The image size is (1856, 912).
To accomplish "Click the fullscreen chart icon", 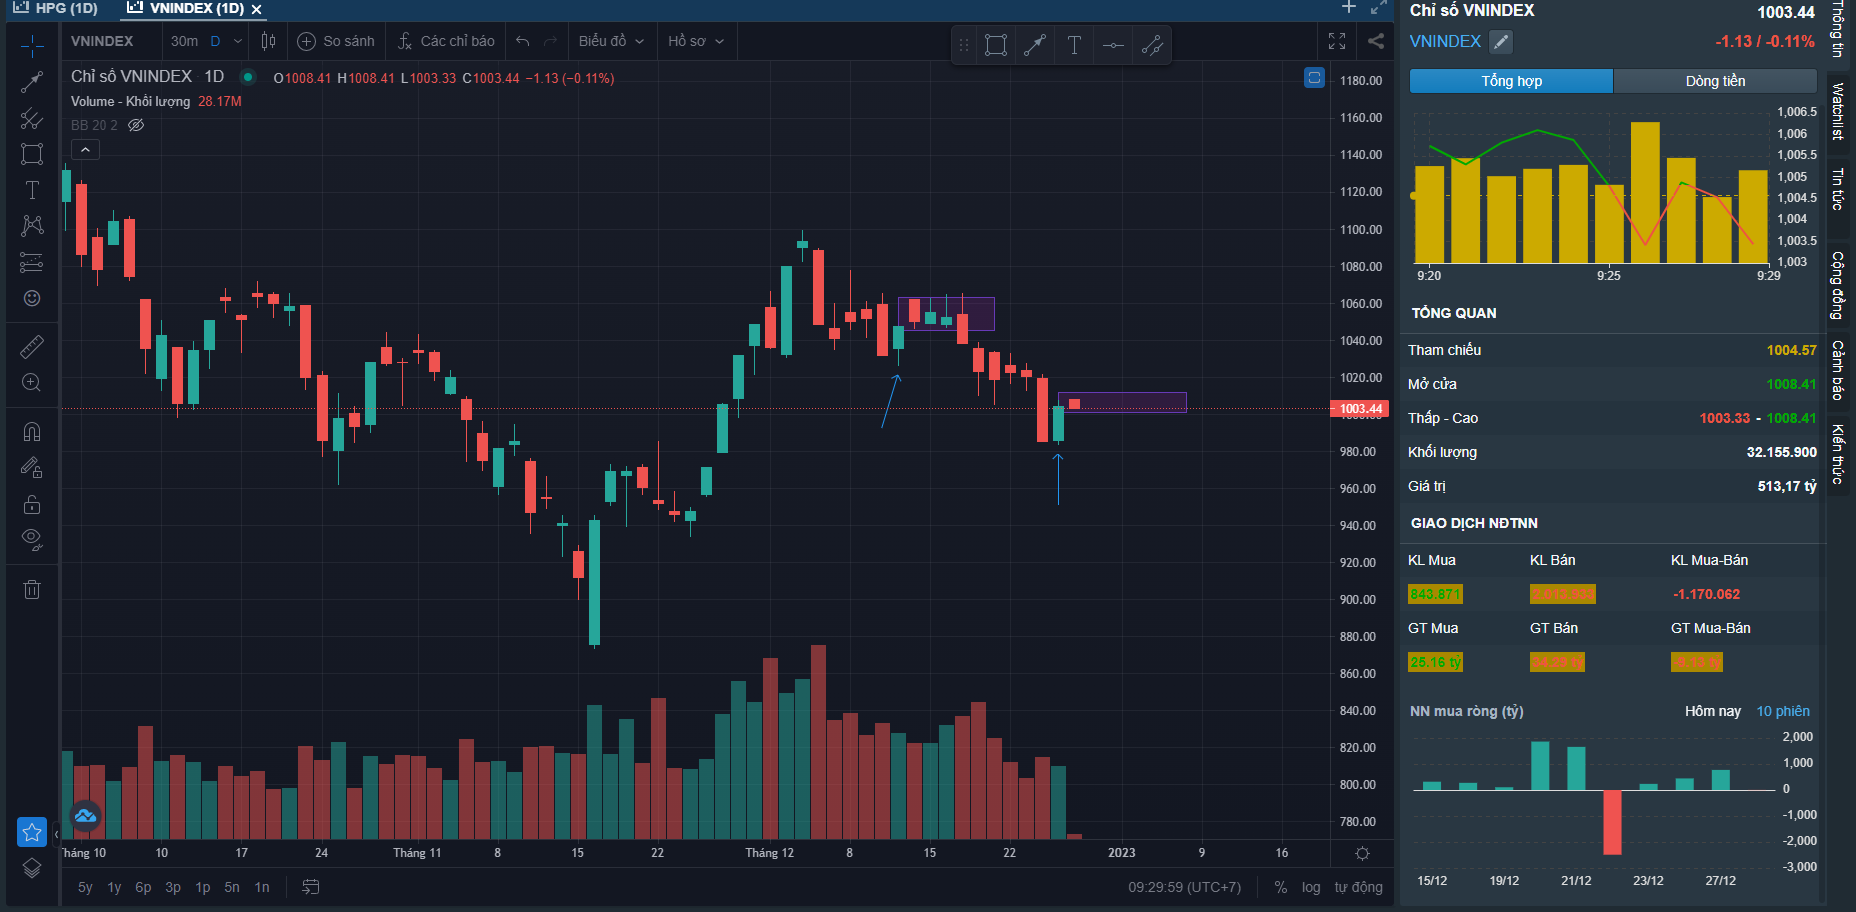I will tap(1337, 41).
